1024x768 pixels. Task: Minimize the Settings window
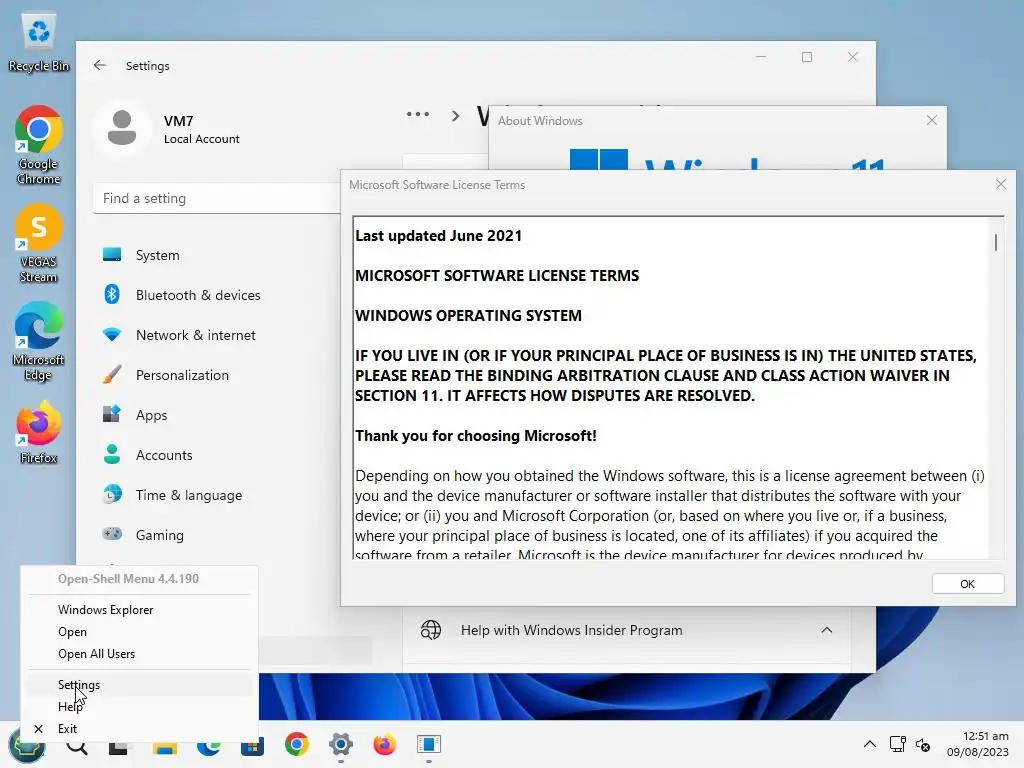pyautogui.click(x=761, y=57)
